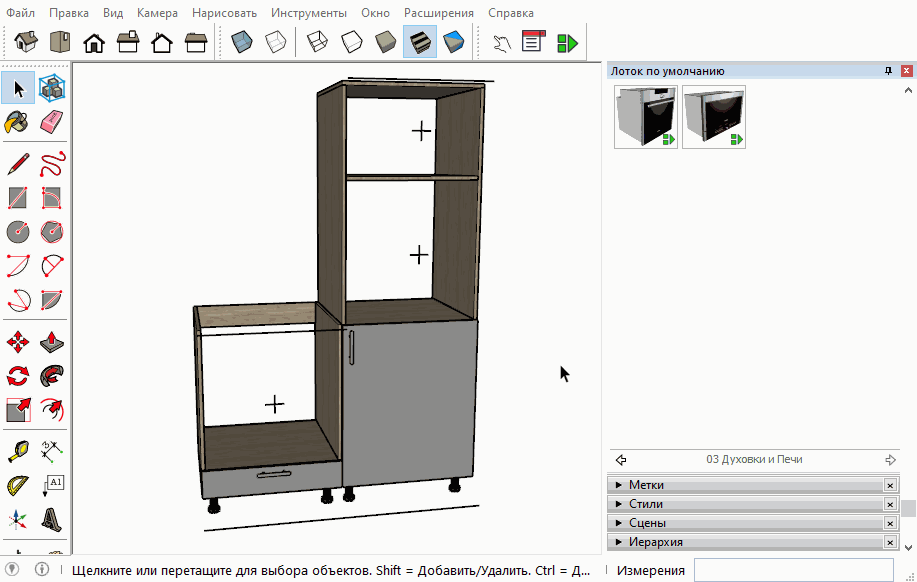The width and height of the screenshot is (917, 582).
Task: Enable Hidden Line face style
Action: (351, 42)
